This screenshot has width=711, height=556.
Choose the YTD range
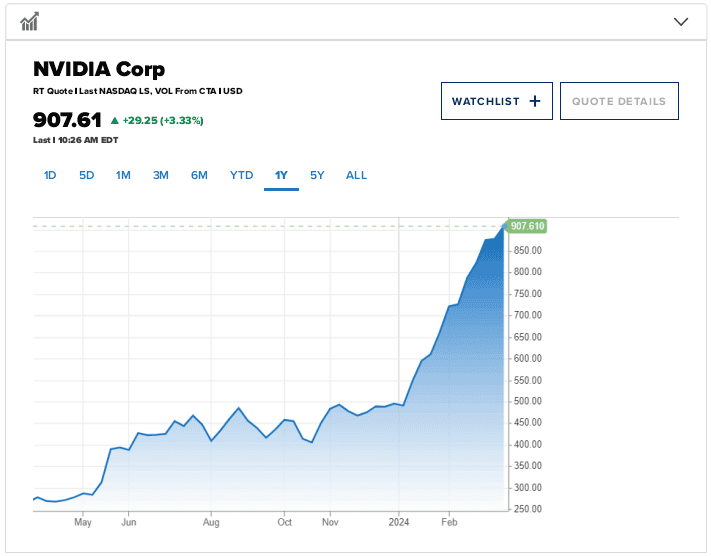241,176
